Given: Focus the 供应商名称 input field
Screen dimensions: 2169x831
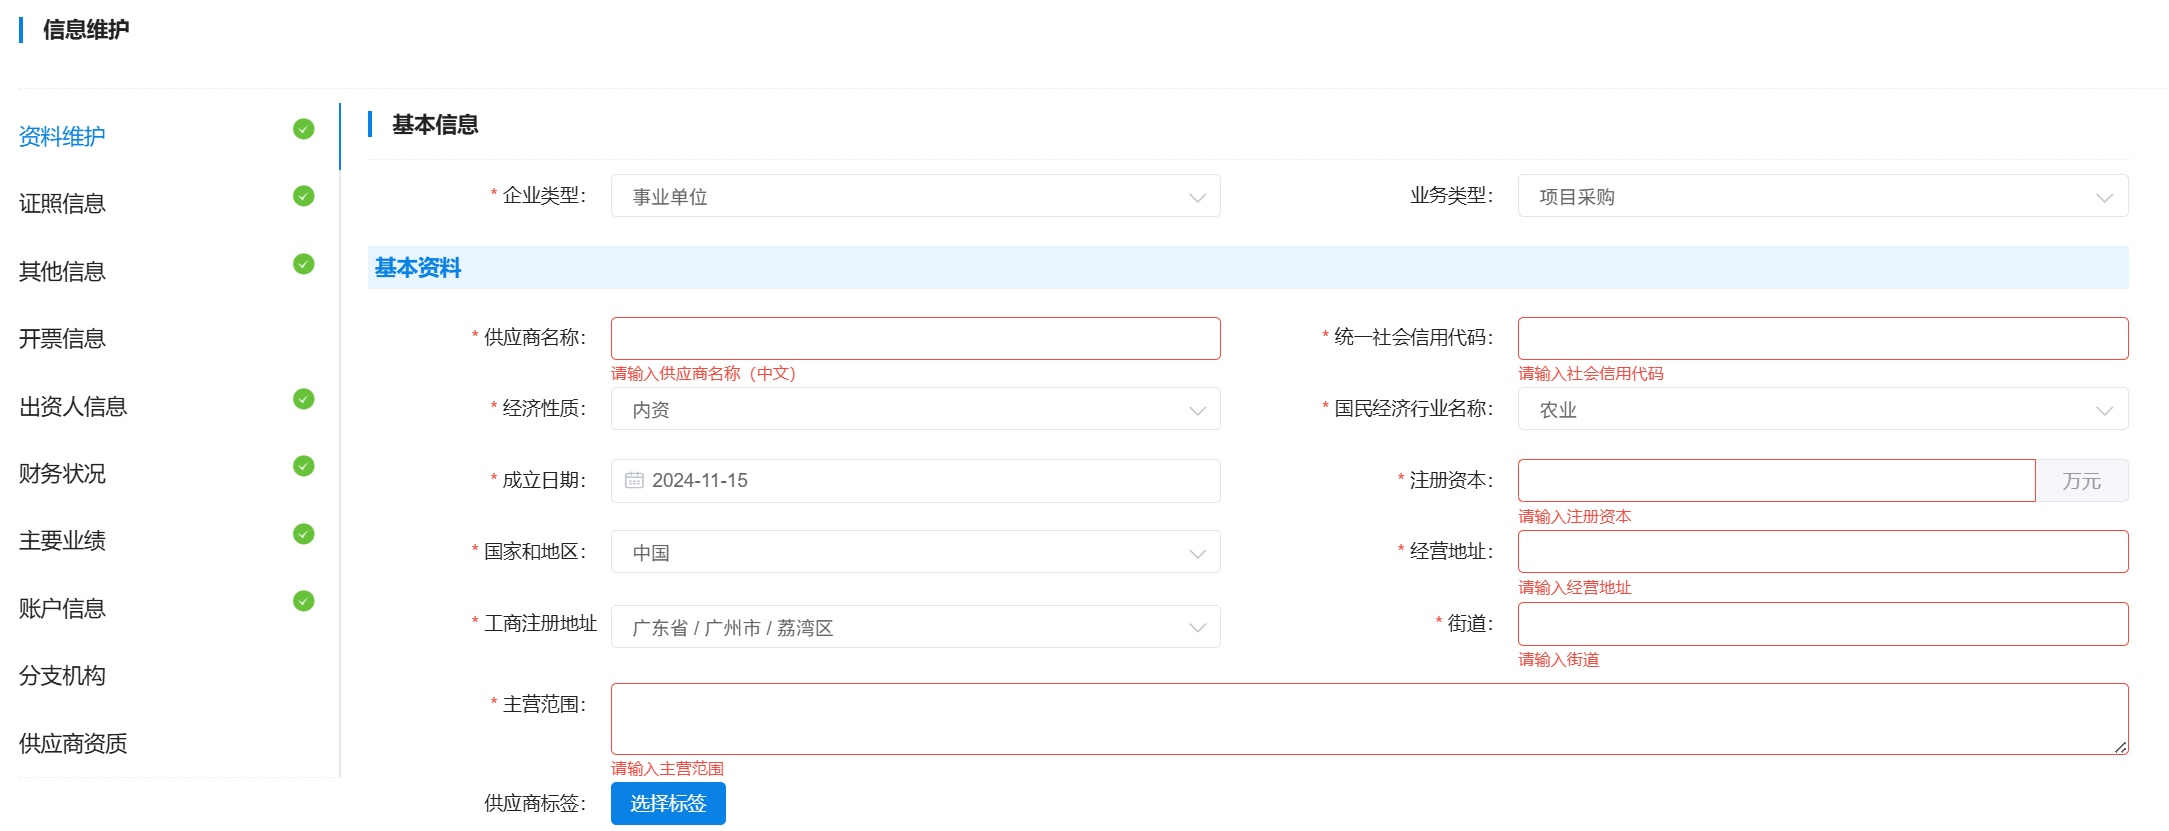Looking at the screenshot, I should pos(915,339).
